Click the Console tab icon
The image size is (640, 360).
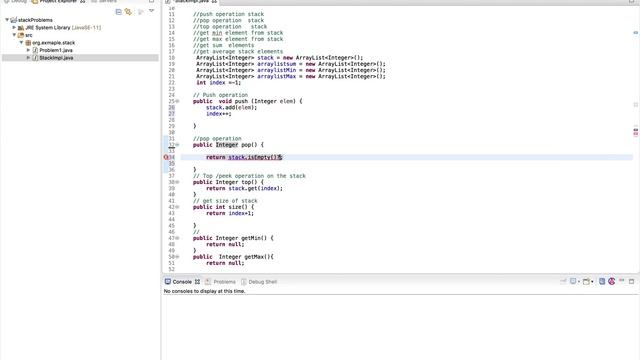(x=168, y=281)
